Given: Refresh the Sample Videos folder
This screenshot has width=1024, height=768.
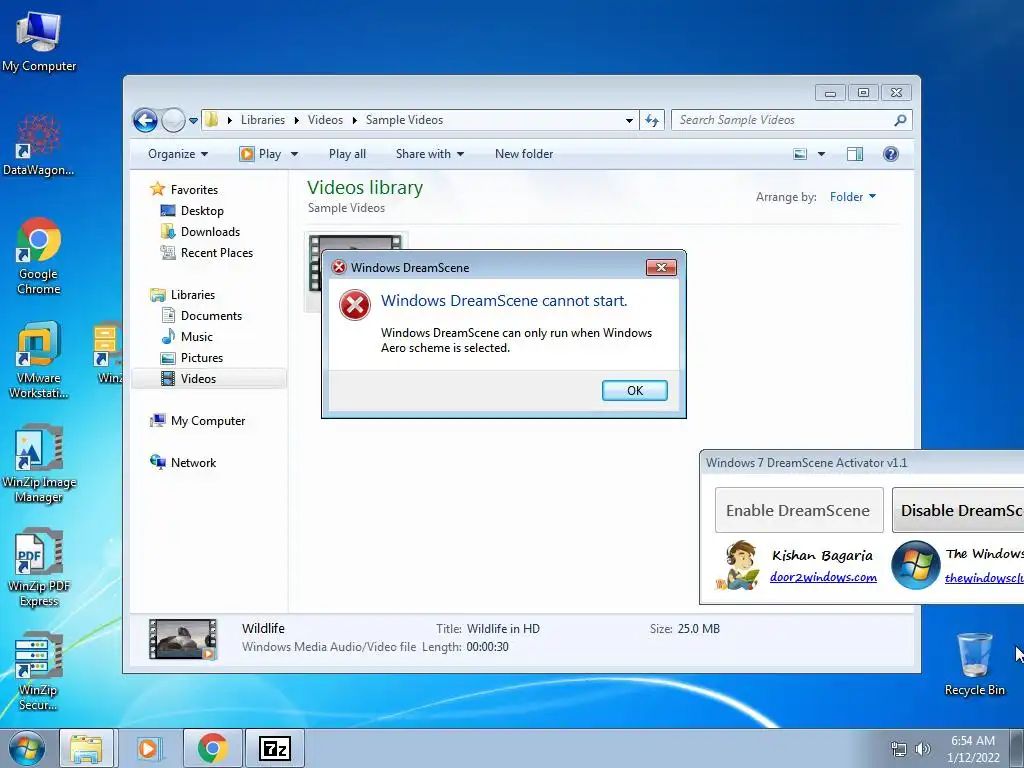Looking at the screenshot, I should (652, 120).
